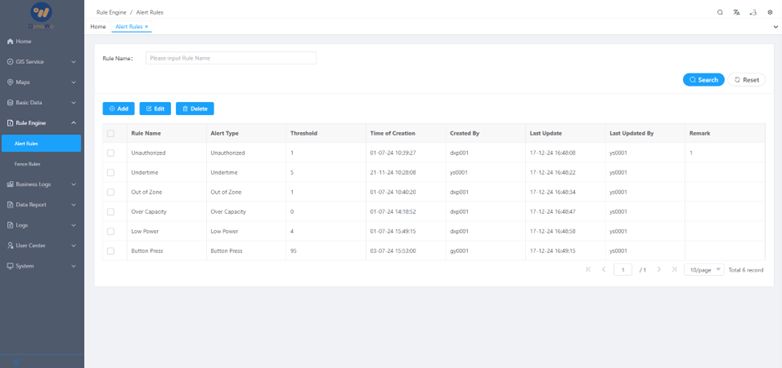Check the Low Power row checkbox
Image resolution: width=782 pixels, height=368 pixels.
(x=111, y=231)
